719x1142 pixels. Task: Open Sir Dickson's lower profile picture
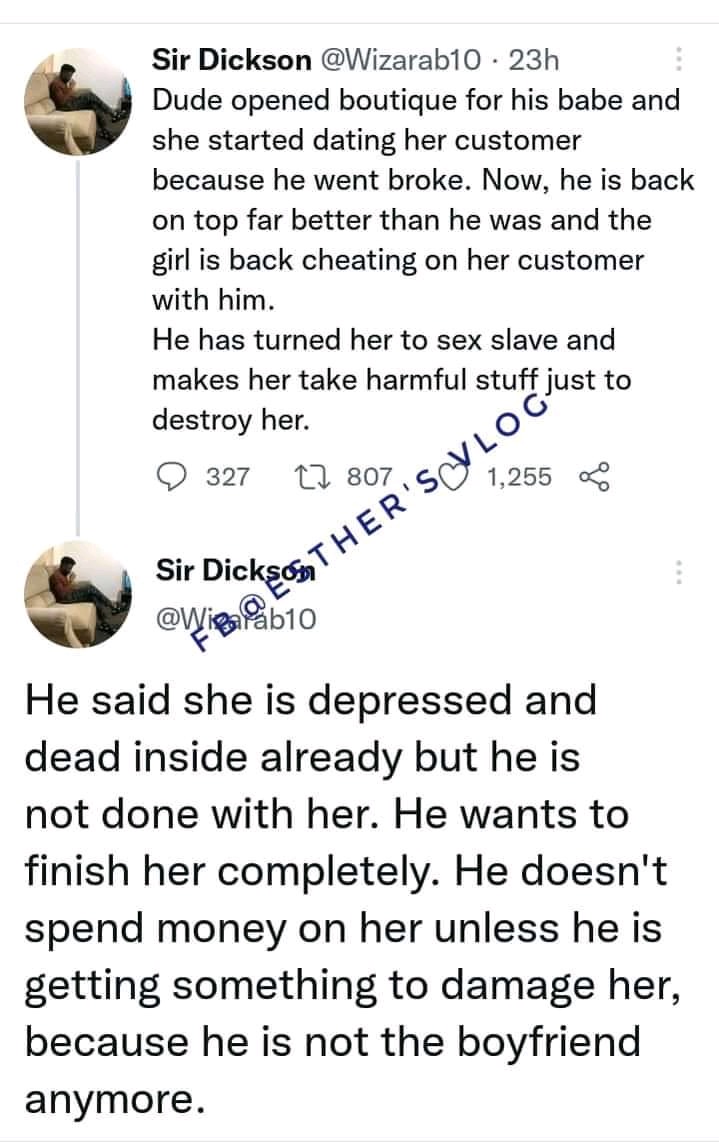78,594
